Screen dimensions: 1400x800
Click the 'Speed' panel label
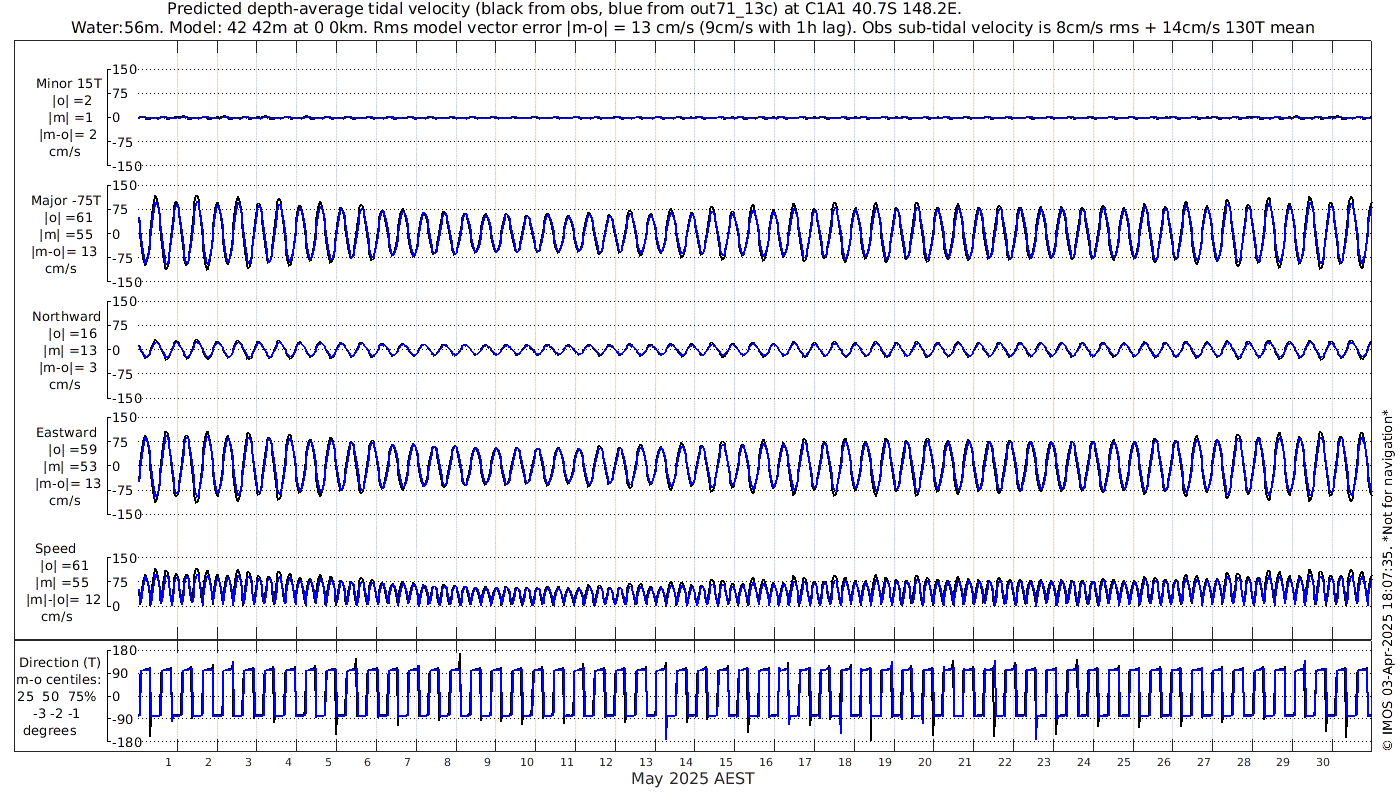tap(55, 549)
